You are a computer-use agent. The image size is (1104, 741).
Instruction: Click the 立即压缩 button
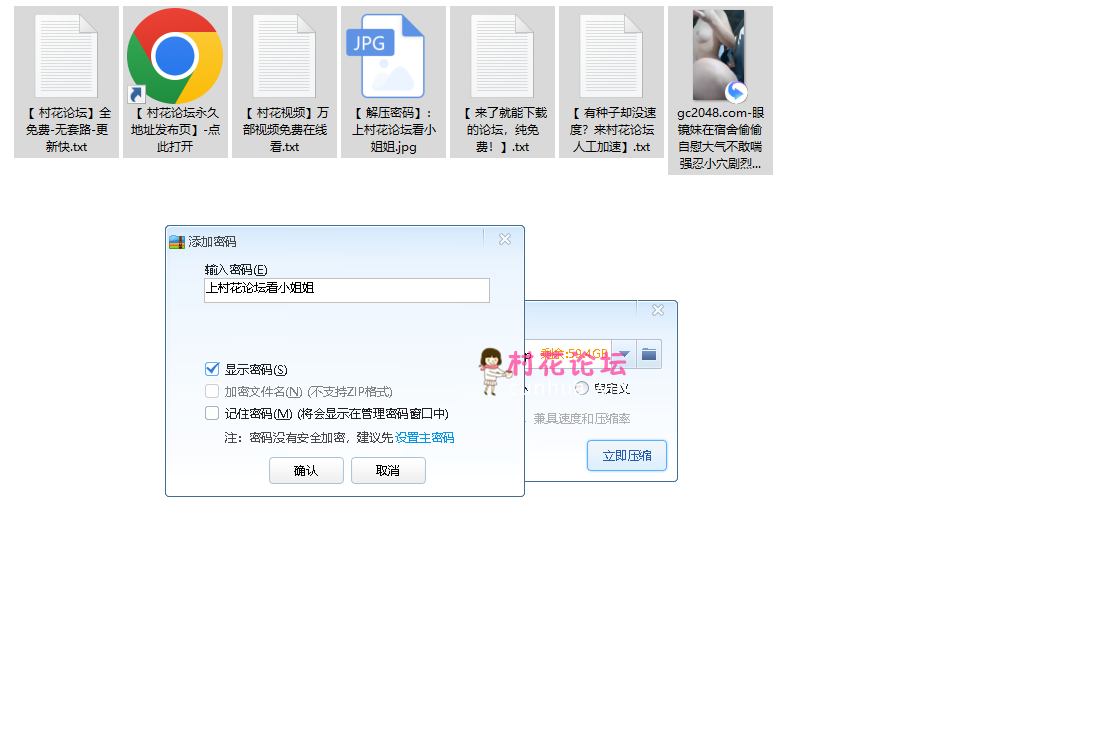click(x=627, y=455)
